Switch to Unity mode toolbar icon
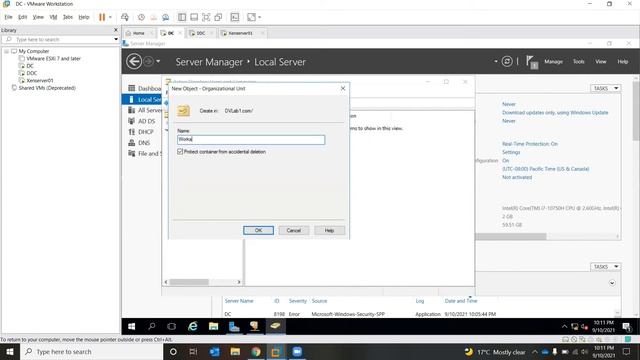The height and width of the screenshot is (360, 640). tap(218, 17)
